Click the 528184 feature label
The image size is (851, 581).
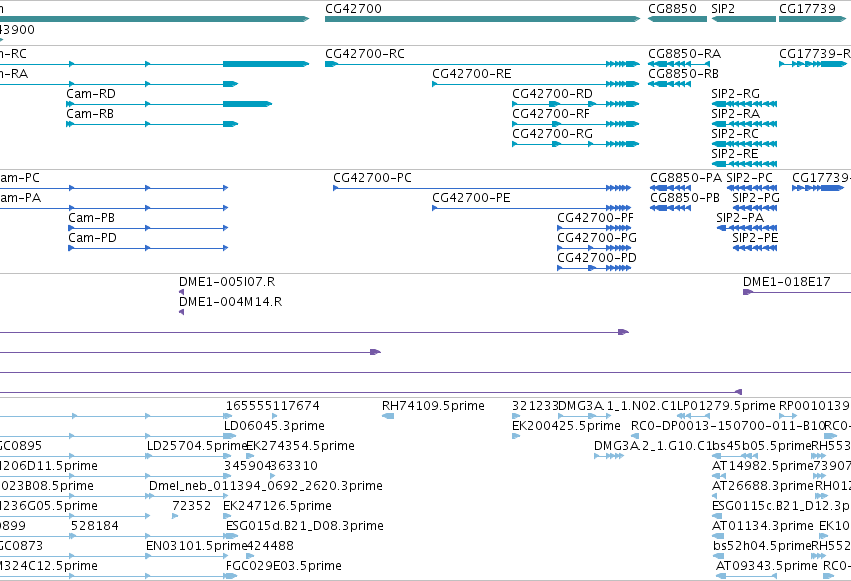[x=95, y=526]
